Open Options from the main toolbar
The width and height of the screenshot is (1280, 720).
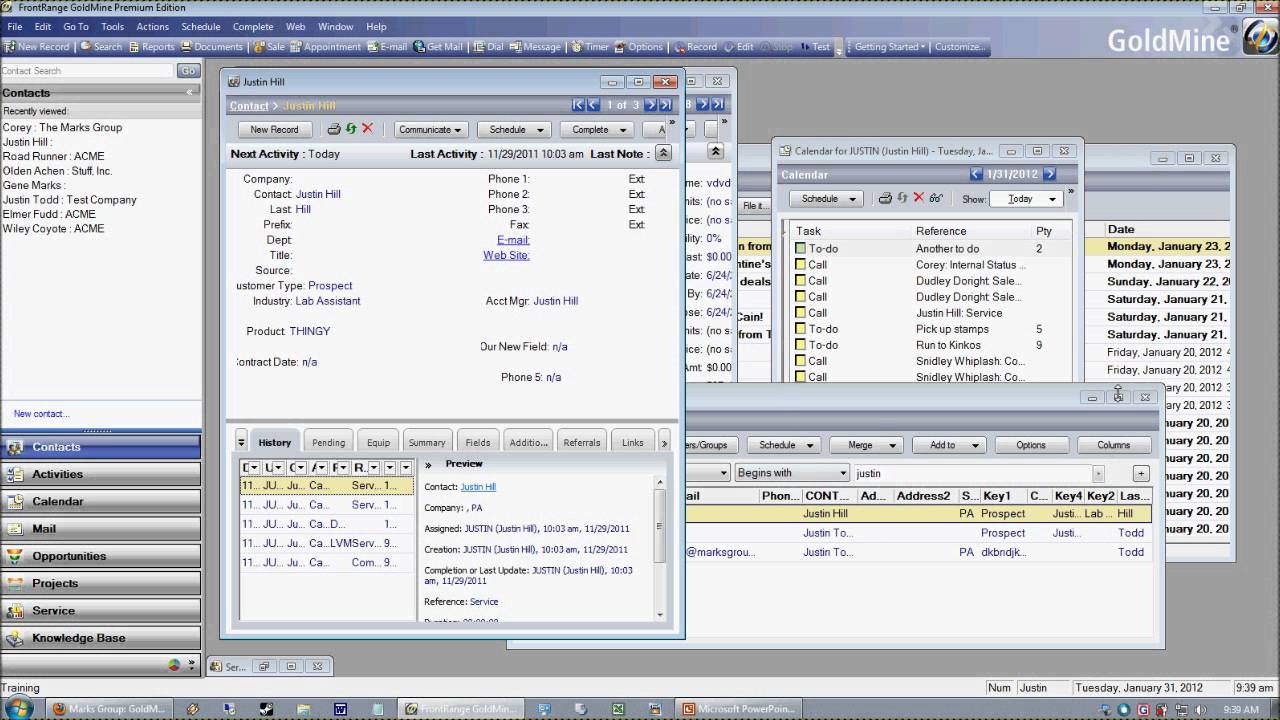point(639,47)
